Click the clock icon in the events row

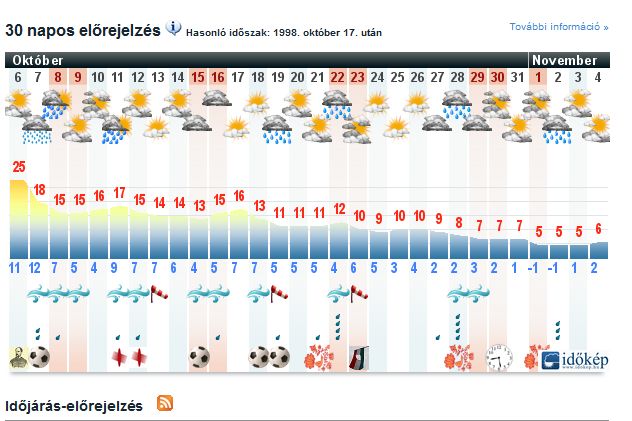click(x=499, y=357)
